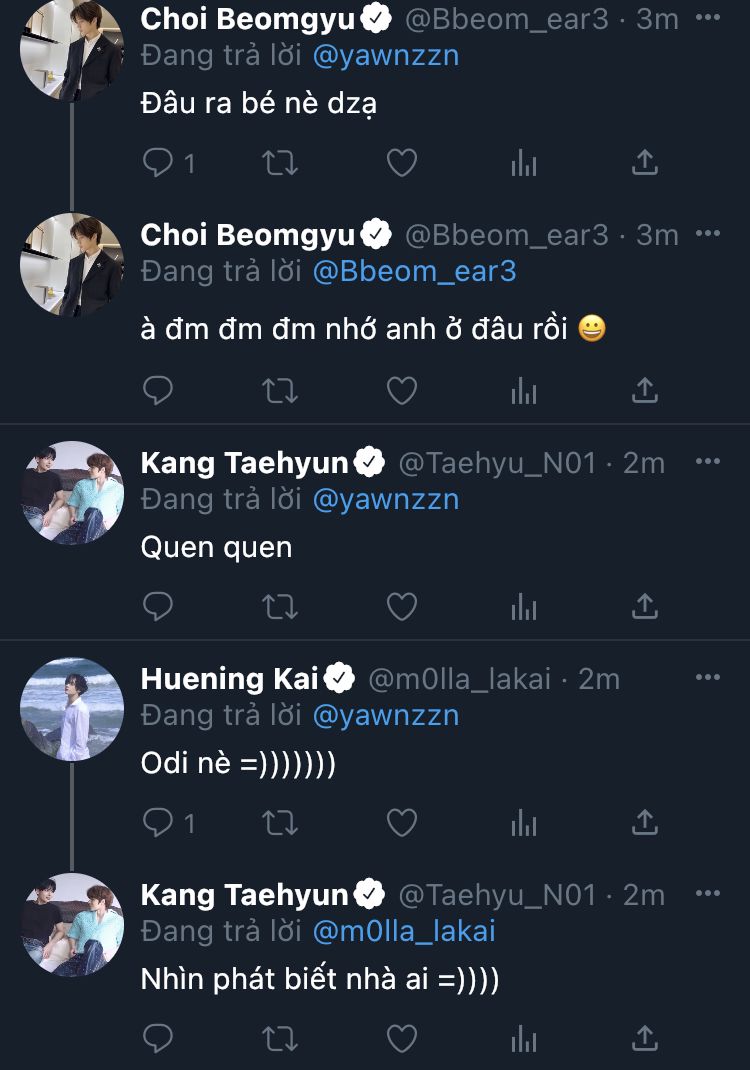The image size is (750, 1070).
Task: Retweet the tweet "Nhìn phát biết nhà ai"
Action: tap(280, 1038)
